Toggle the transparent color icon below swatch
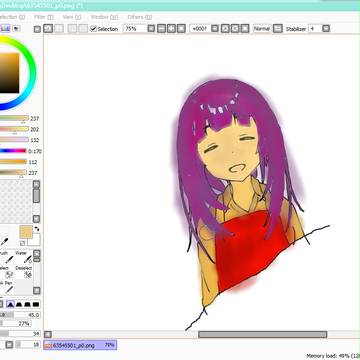The width and height of the screenshot is (360, 360). point(23,243)
